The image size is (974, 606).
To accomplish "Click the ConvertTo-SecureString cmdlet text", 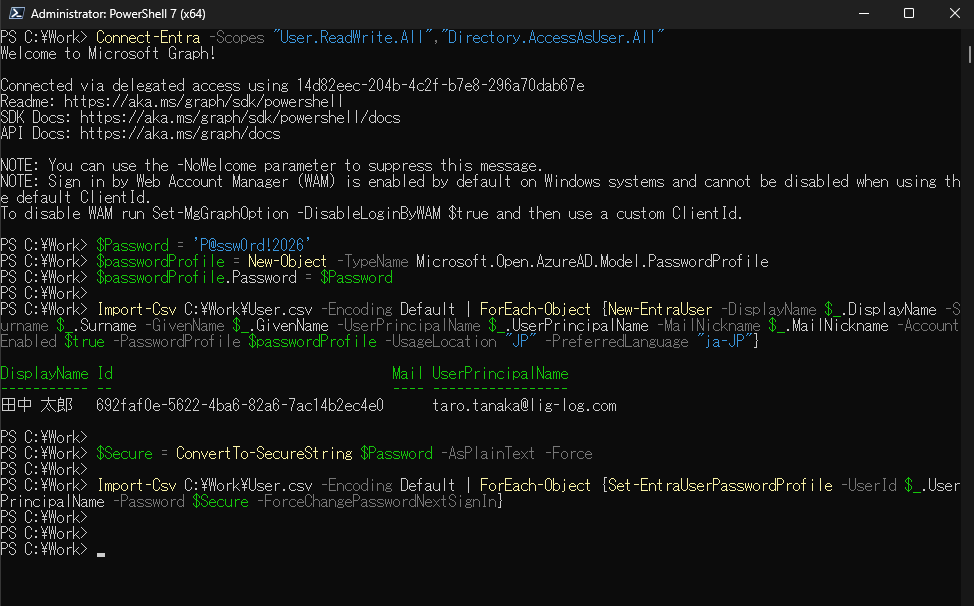I will click(264, 453).
